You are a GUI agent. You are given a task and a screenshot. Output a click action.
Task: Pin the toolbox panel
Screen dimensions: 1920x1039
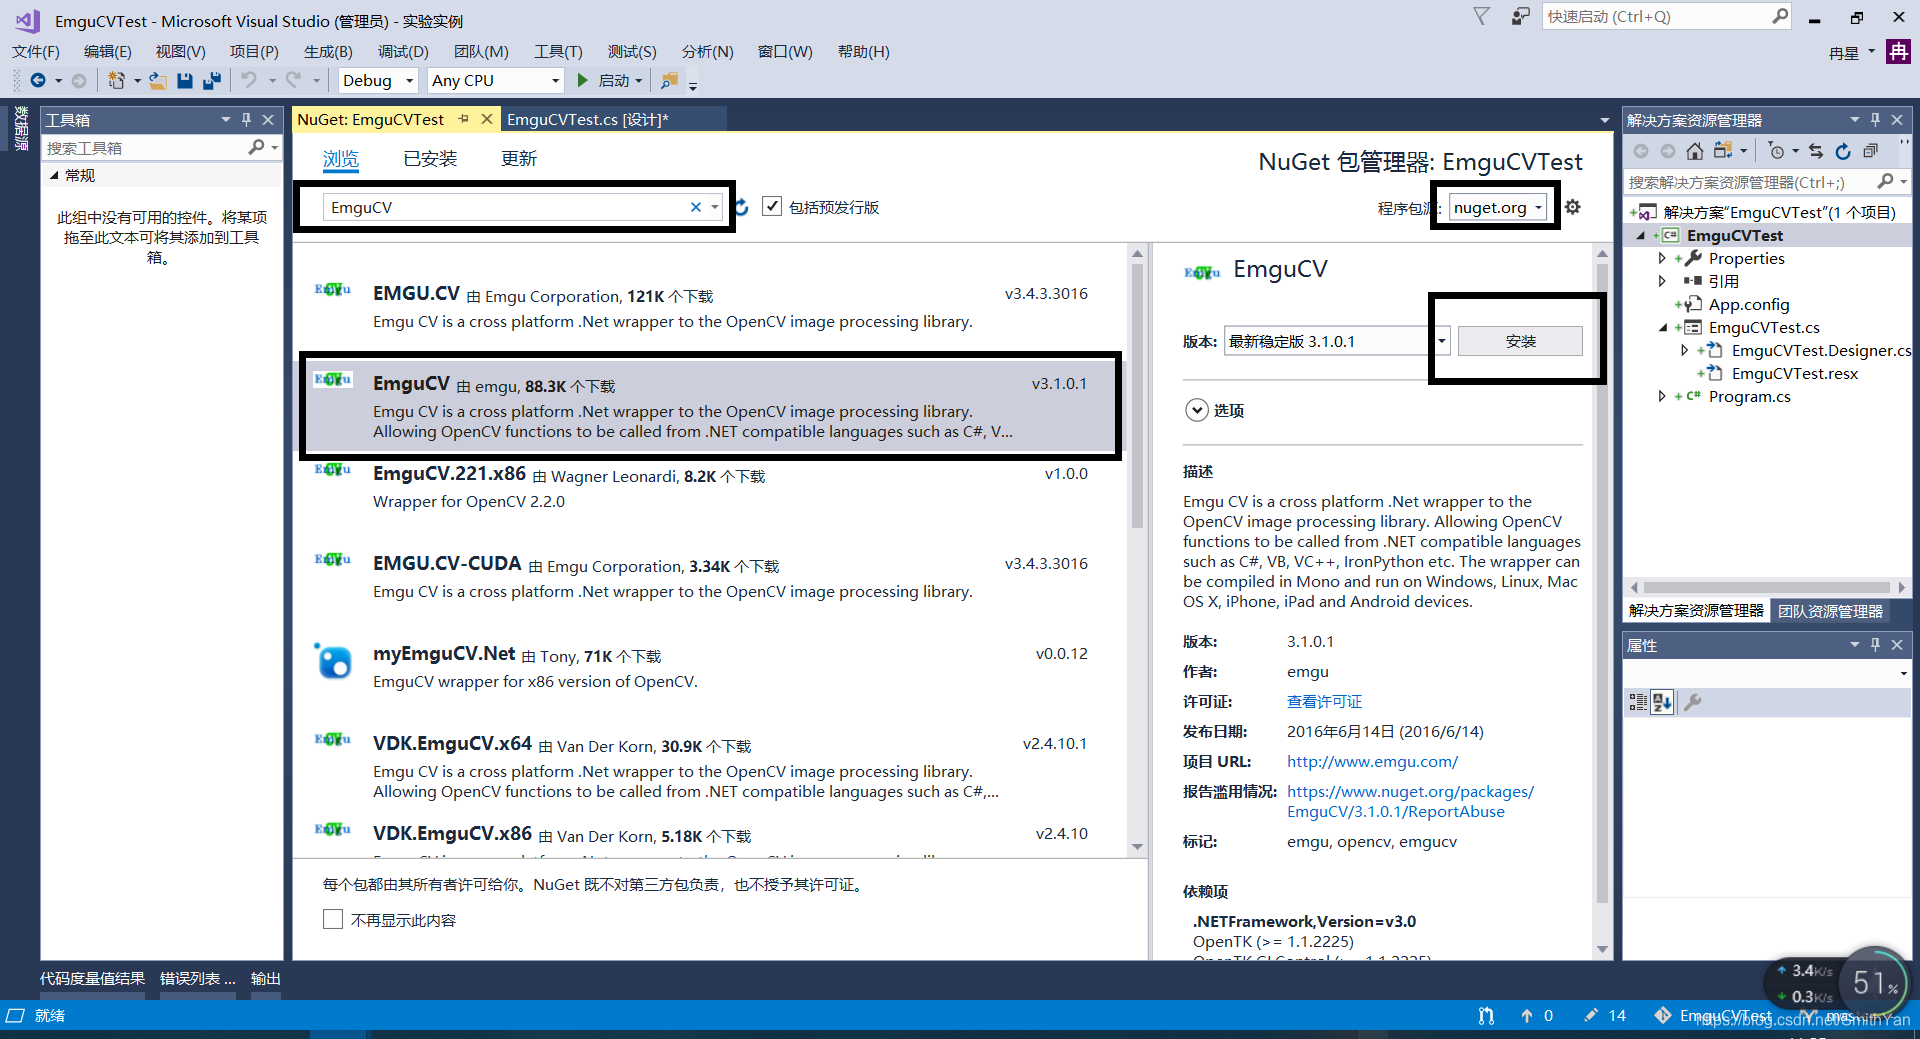click(x=246, y=120)
